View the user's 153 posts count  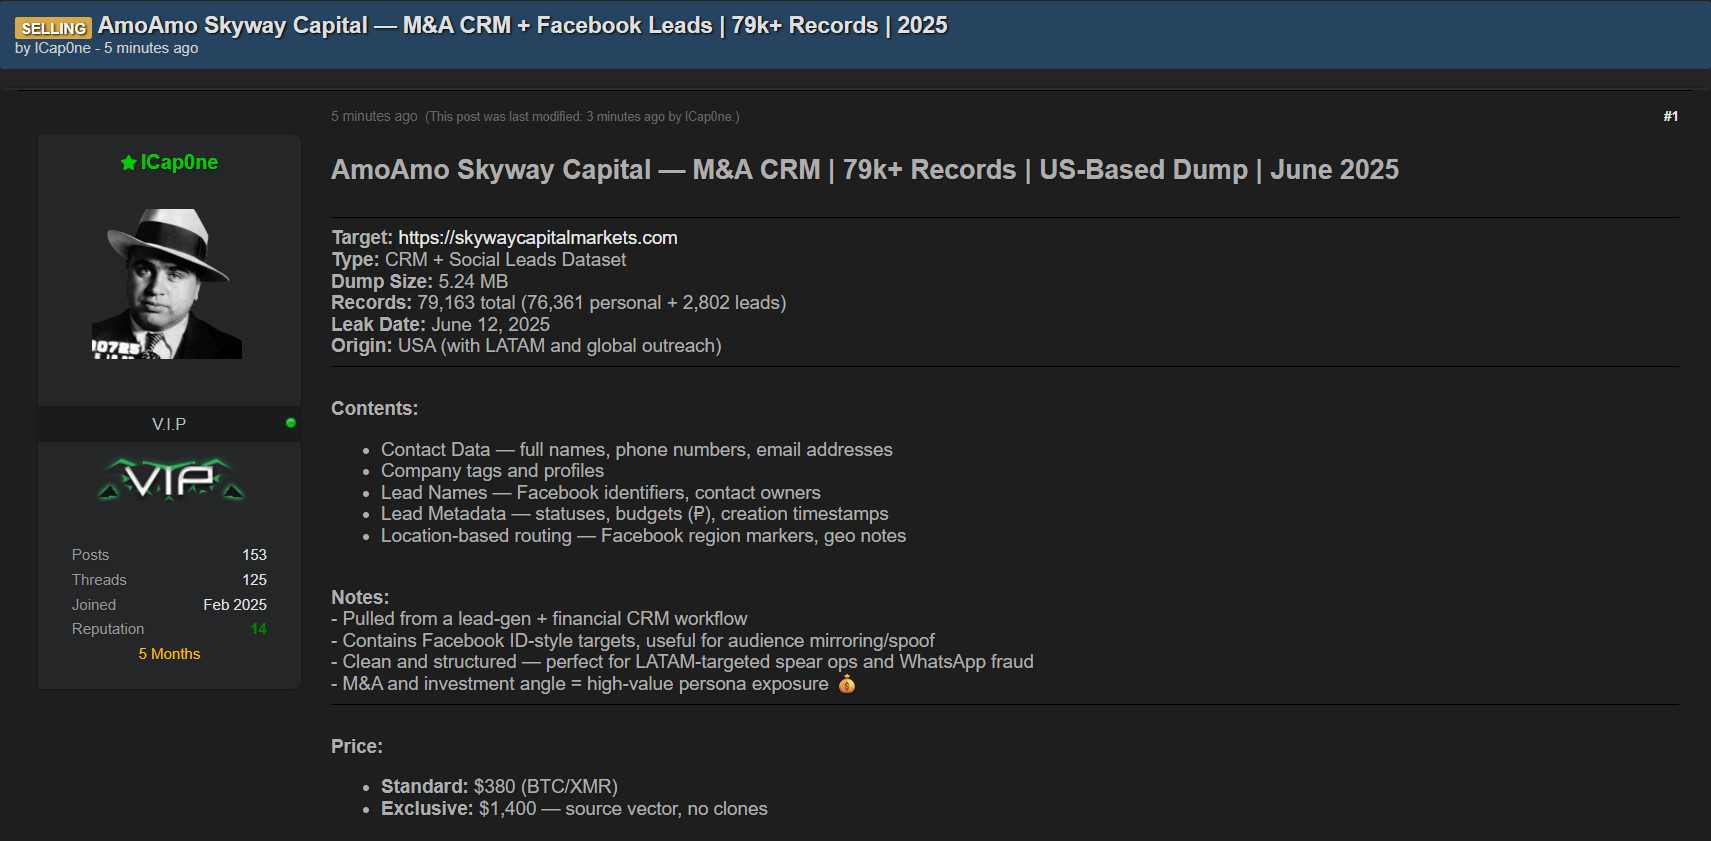pyautogui.click(x=254, y=555)
